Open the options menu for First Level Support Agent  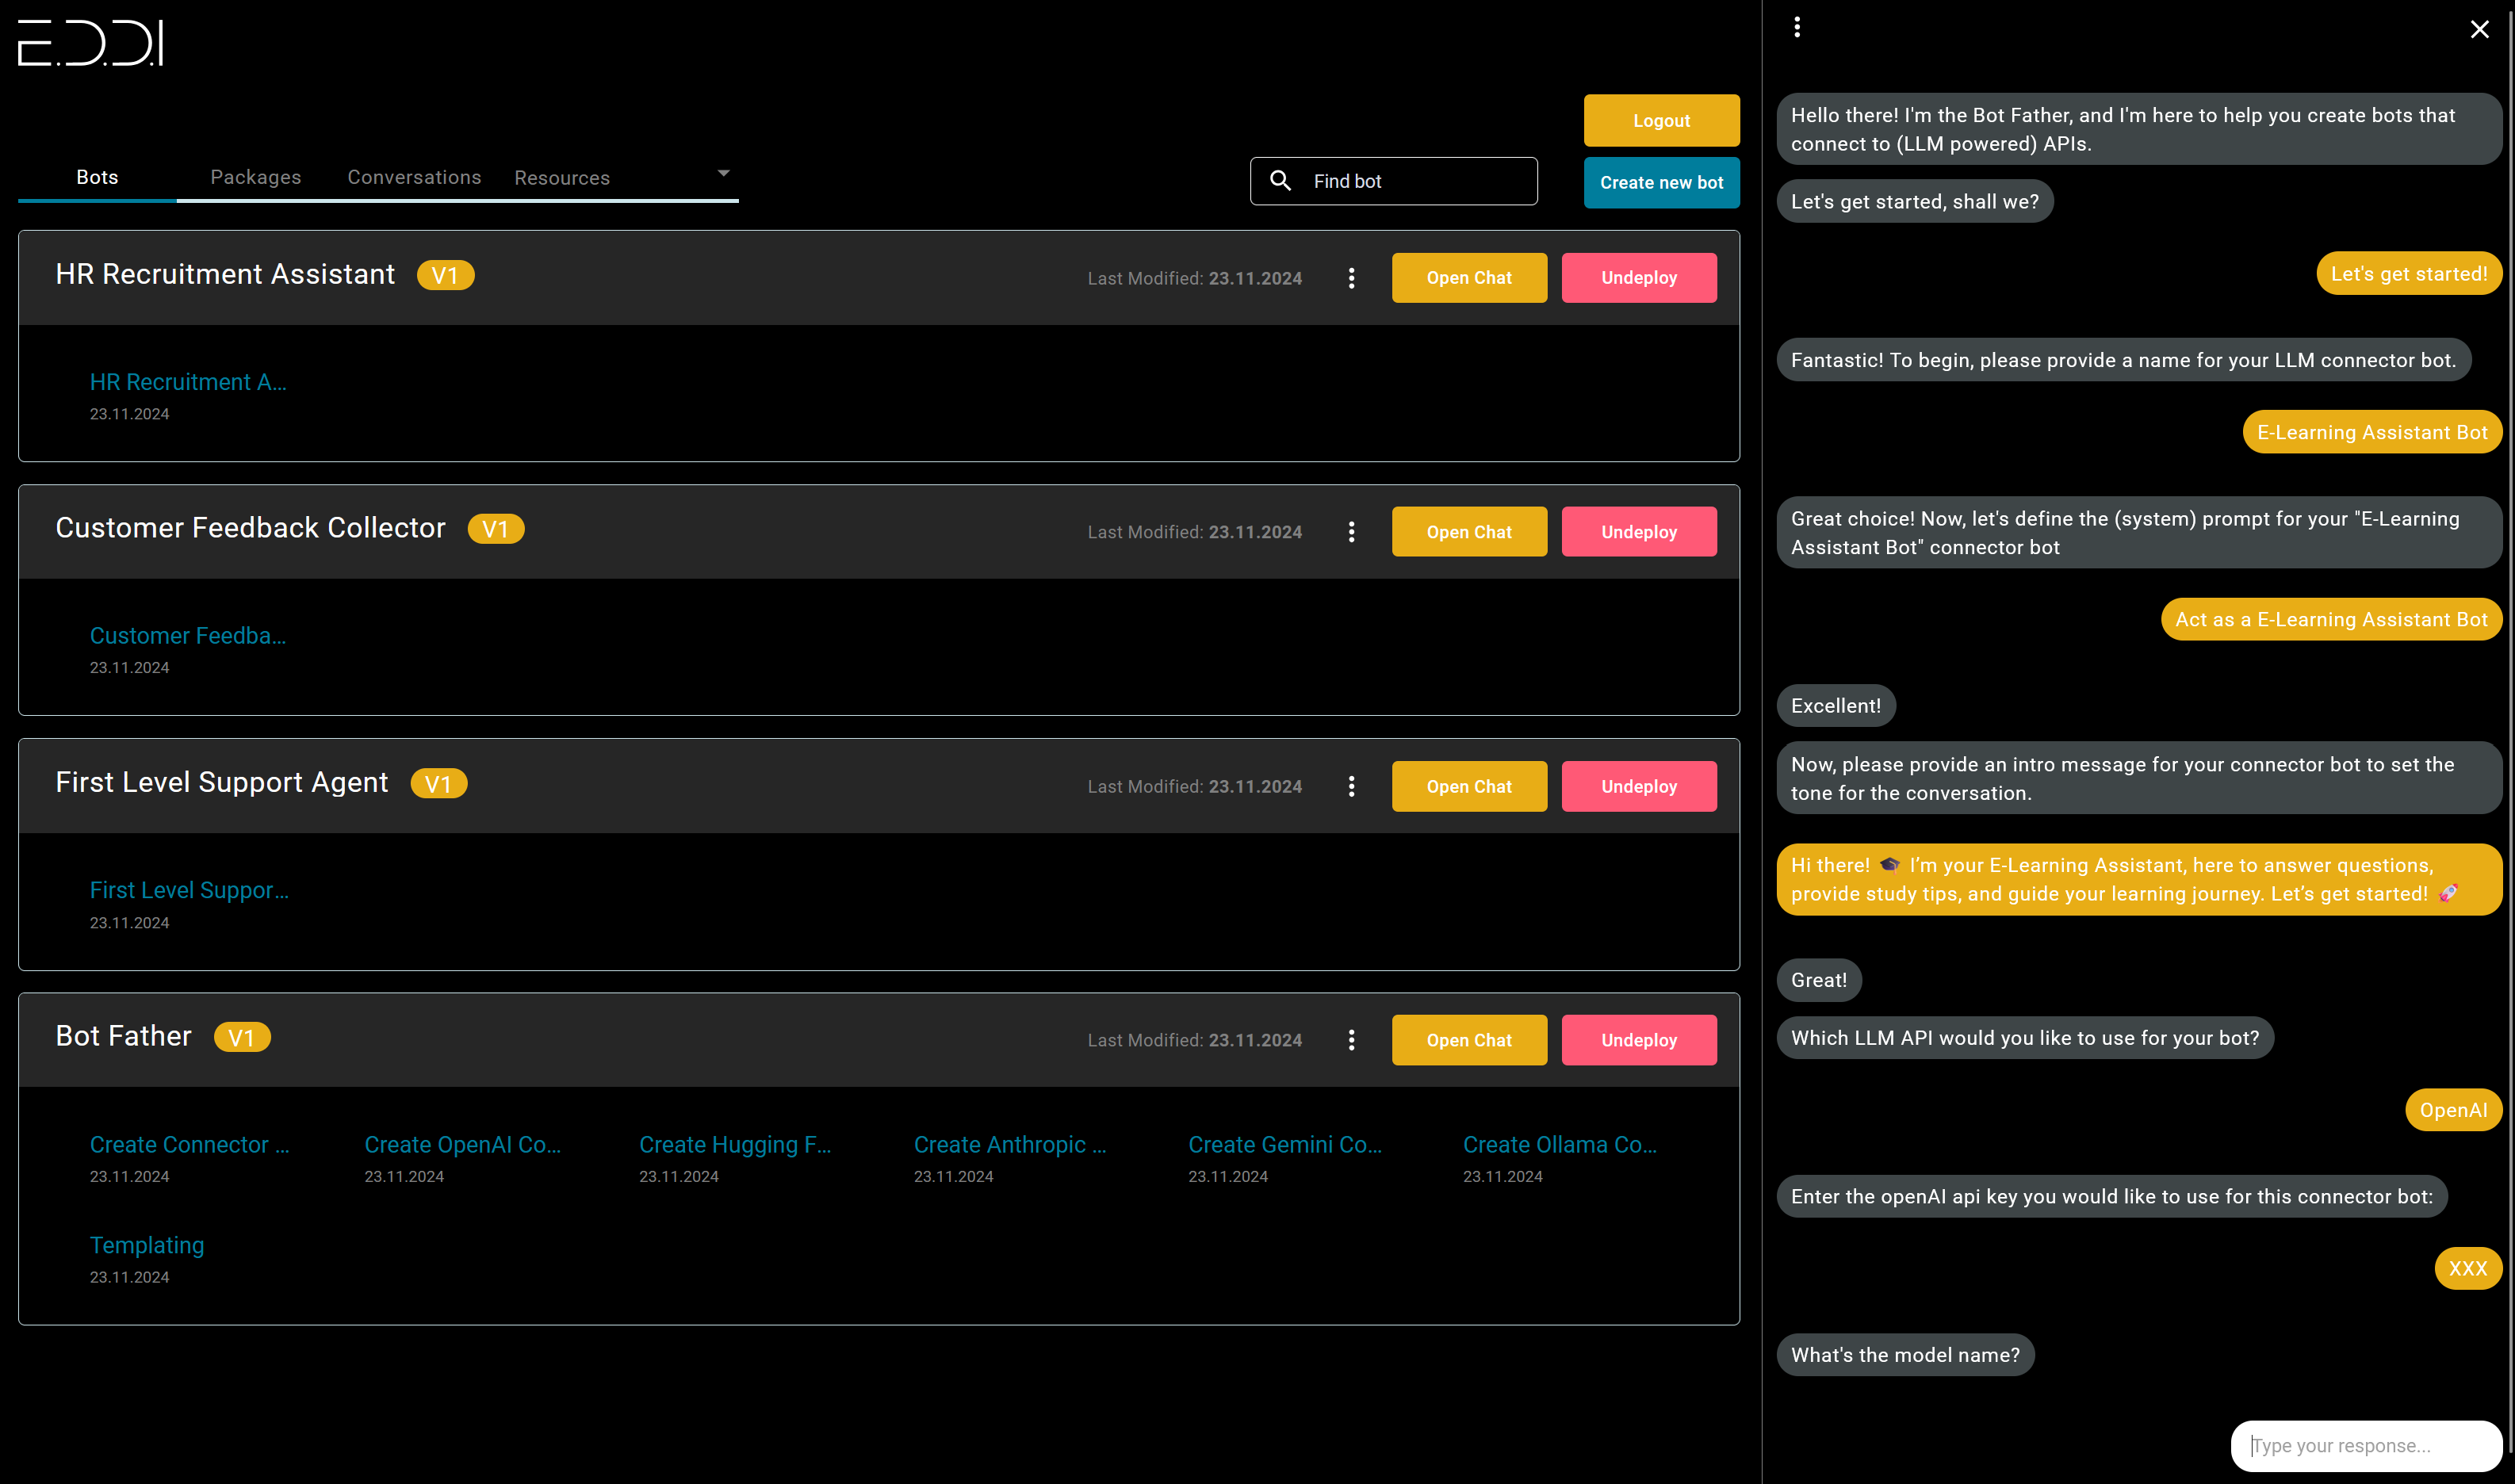[1352, 786]
